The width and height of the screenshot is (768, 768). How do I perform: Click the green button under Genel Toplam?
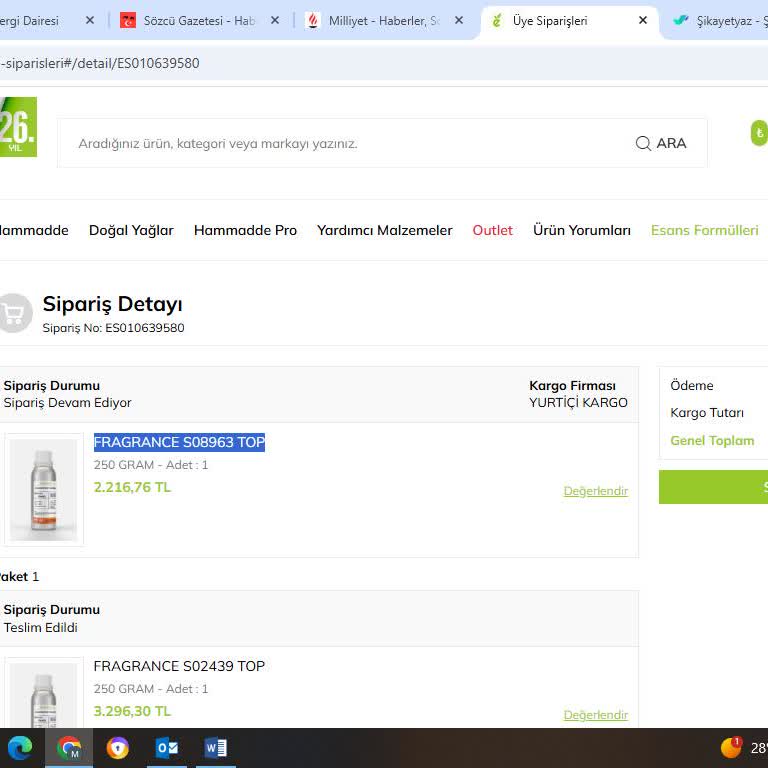713,487
